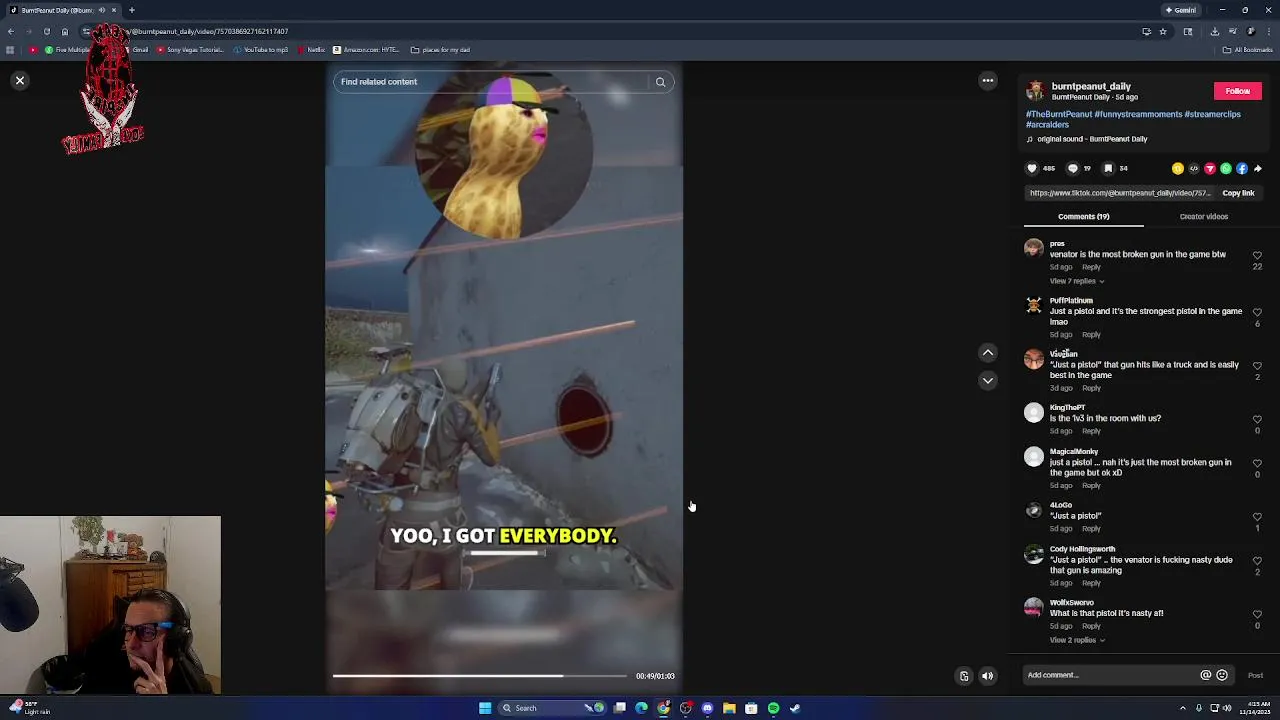Open the Windows Start menu

tap(485, 708)
